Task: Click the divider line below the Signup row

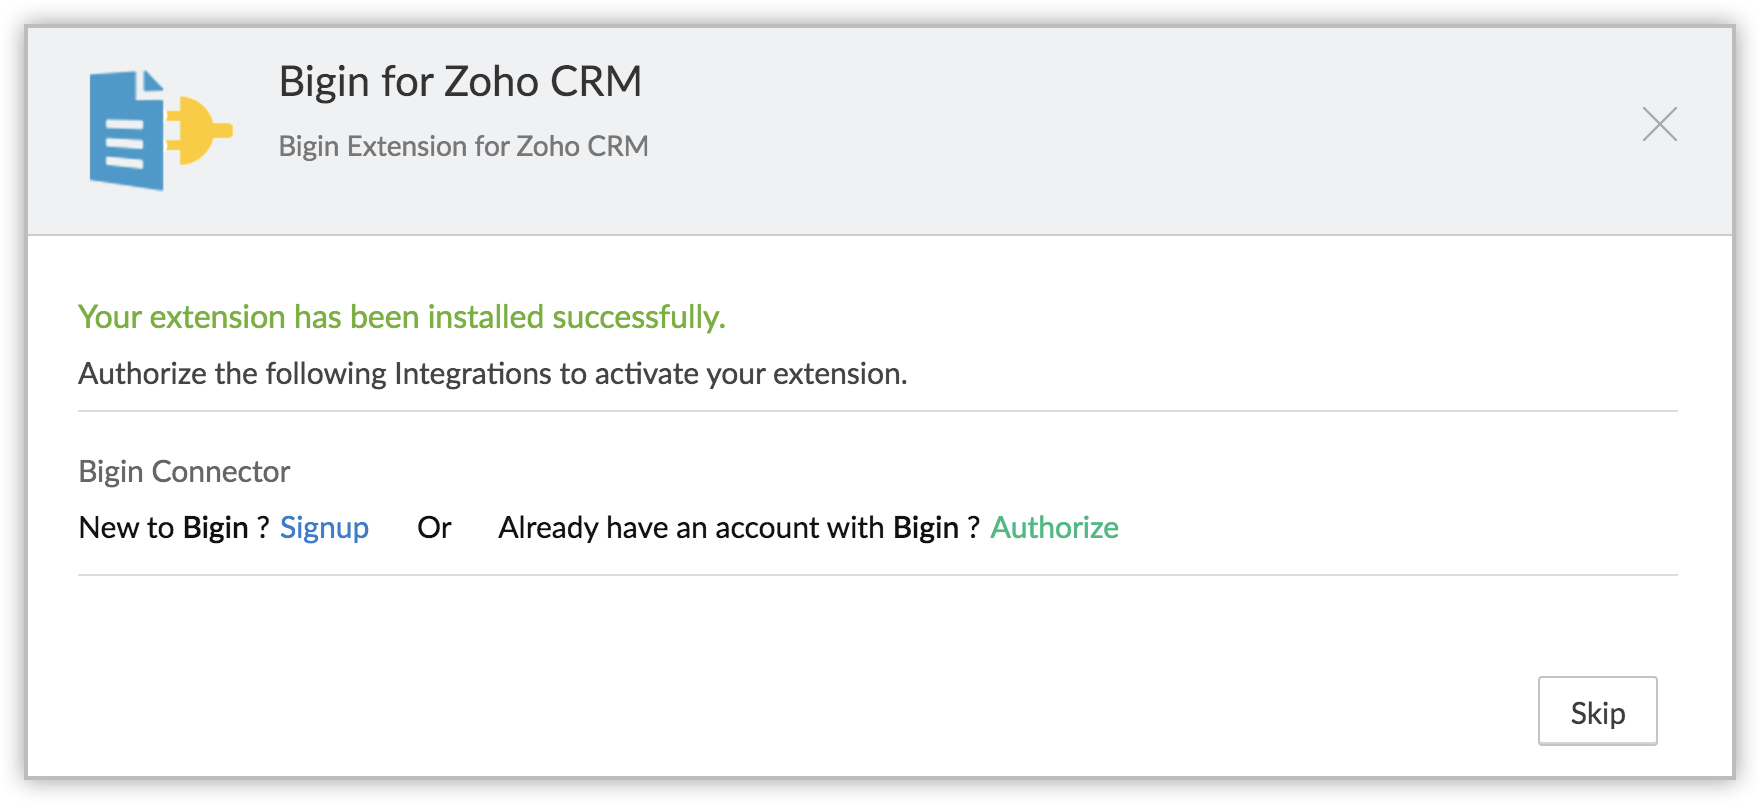Action: 877,575
